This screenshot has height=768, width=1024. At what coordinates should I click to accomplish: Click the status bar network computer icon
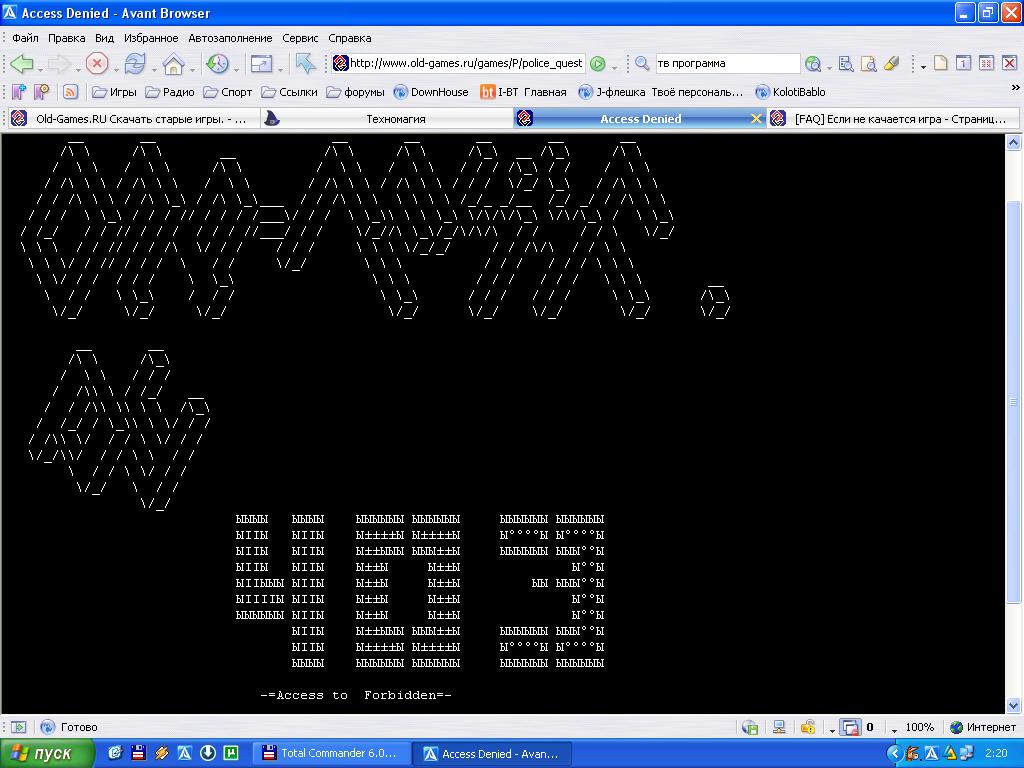(778, 727)
